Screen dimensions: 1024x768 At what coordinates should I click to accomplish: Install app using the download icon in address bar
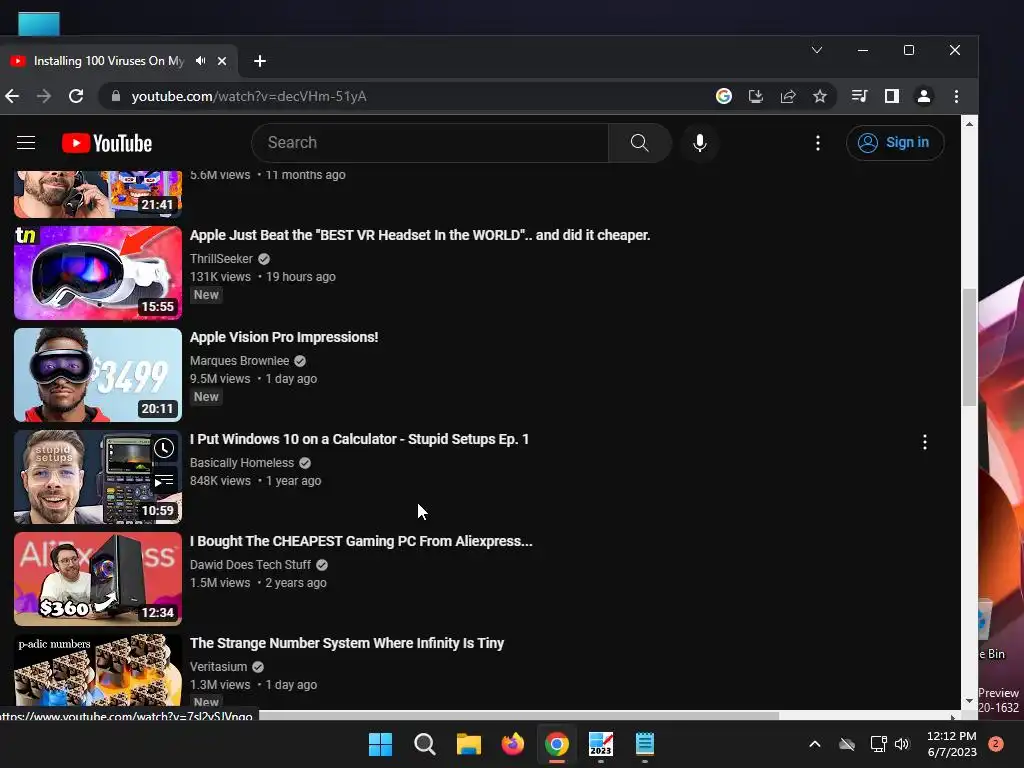click(x=756, y=96)
